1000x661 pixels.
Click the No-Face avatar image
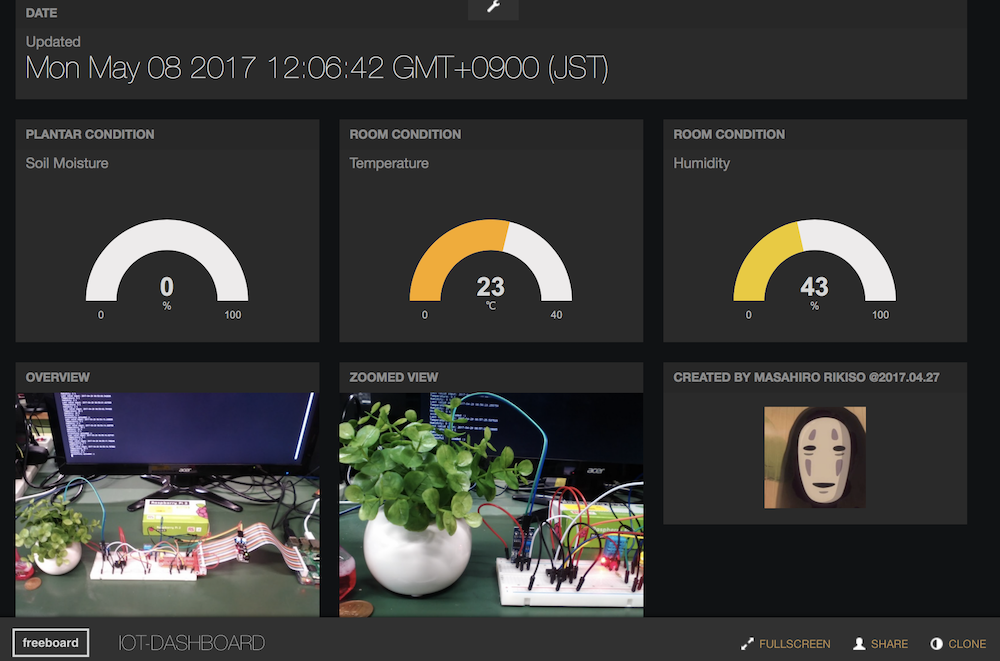[814, 457]
